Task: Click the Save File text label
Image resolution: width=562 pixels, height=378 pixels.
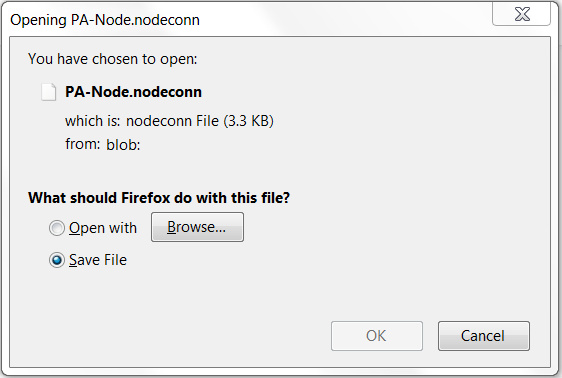Action: [98, 260]
